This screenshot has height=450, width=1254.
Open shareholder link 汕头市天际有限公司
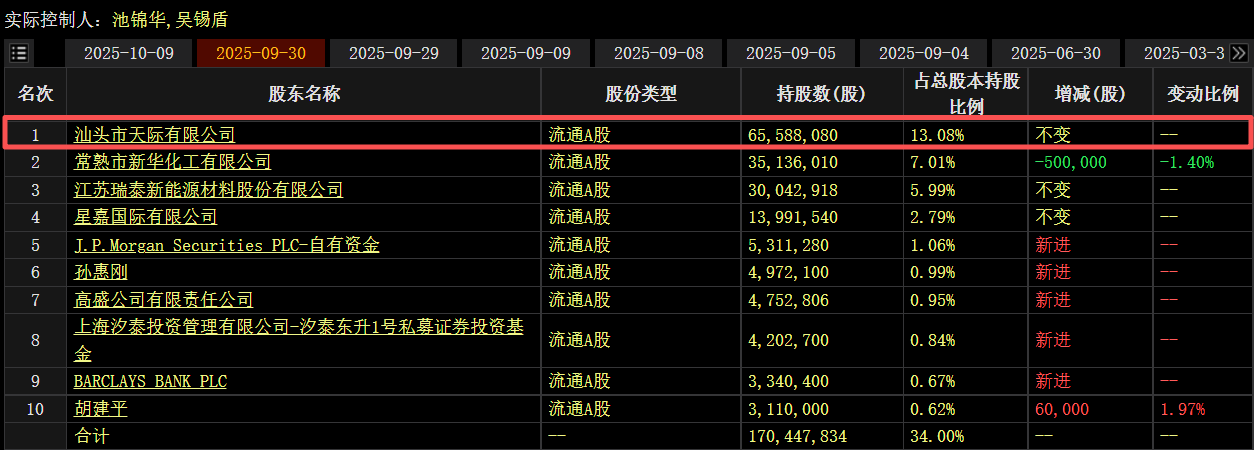[x=155, y=134]
